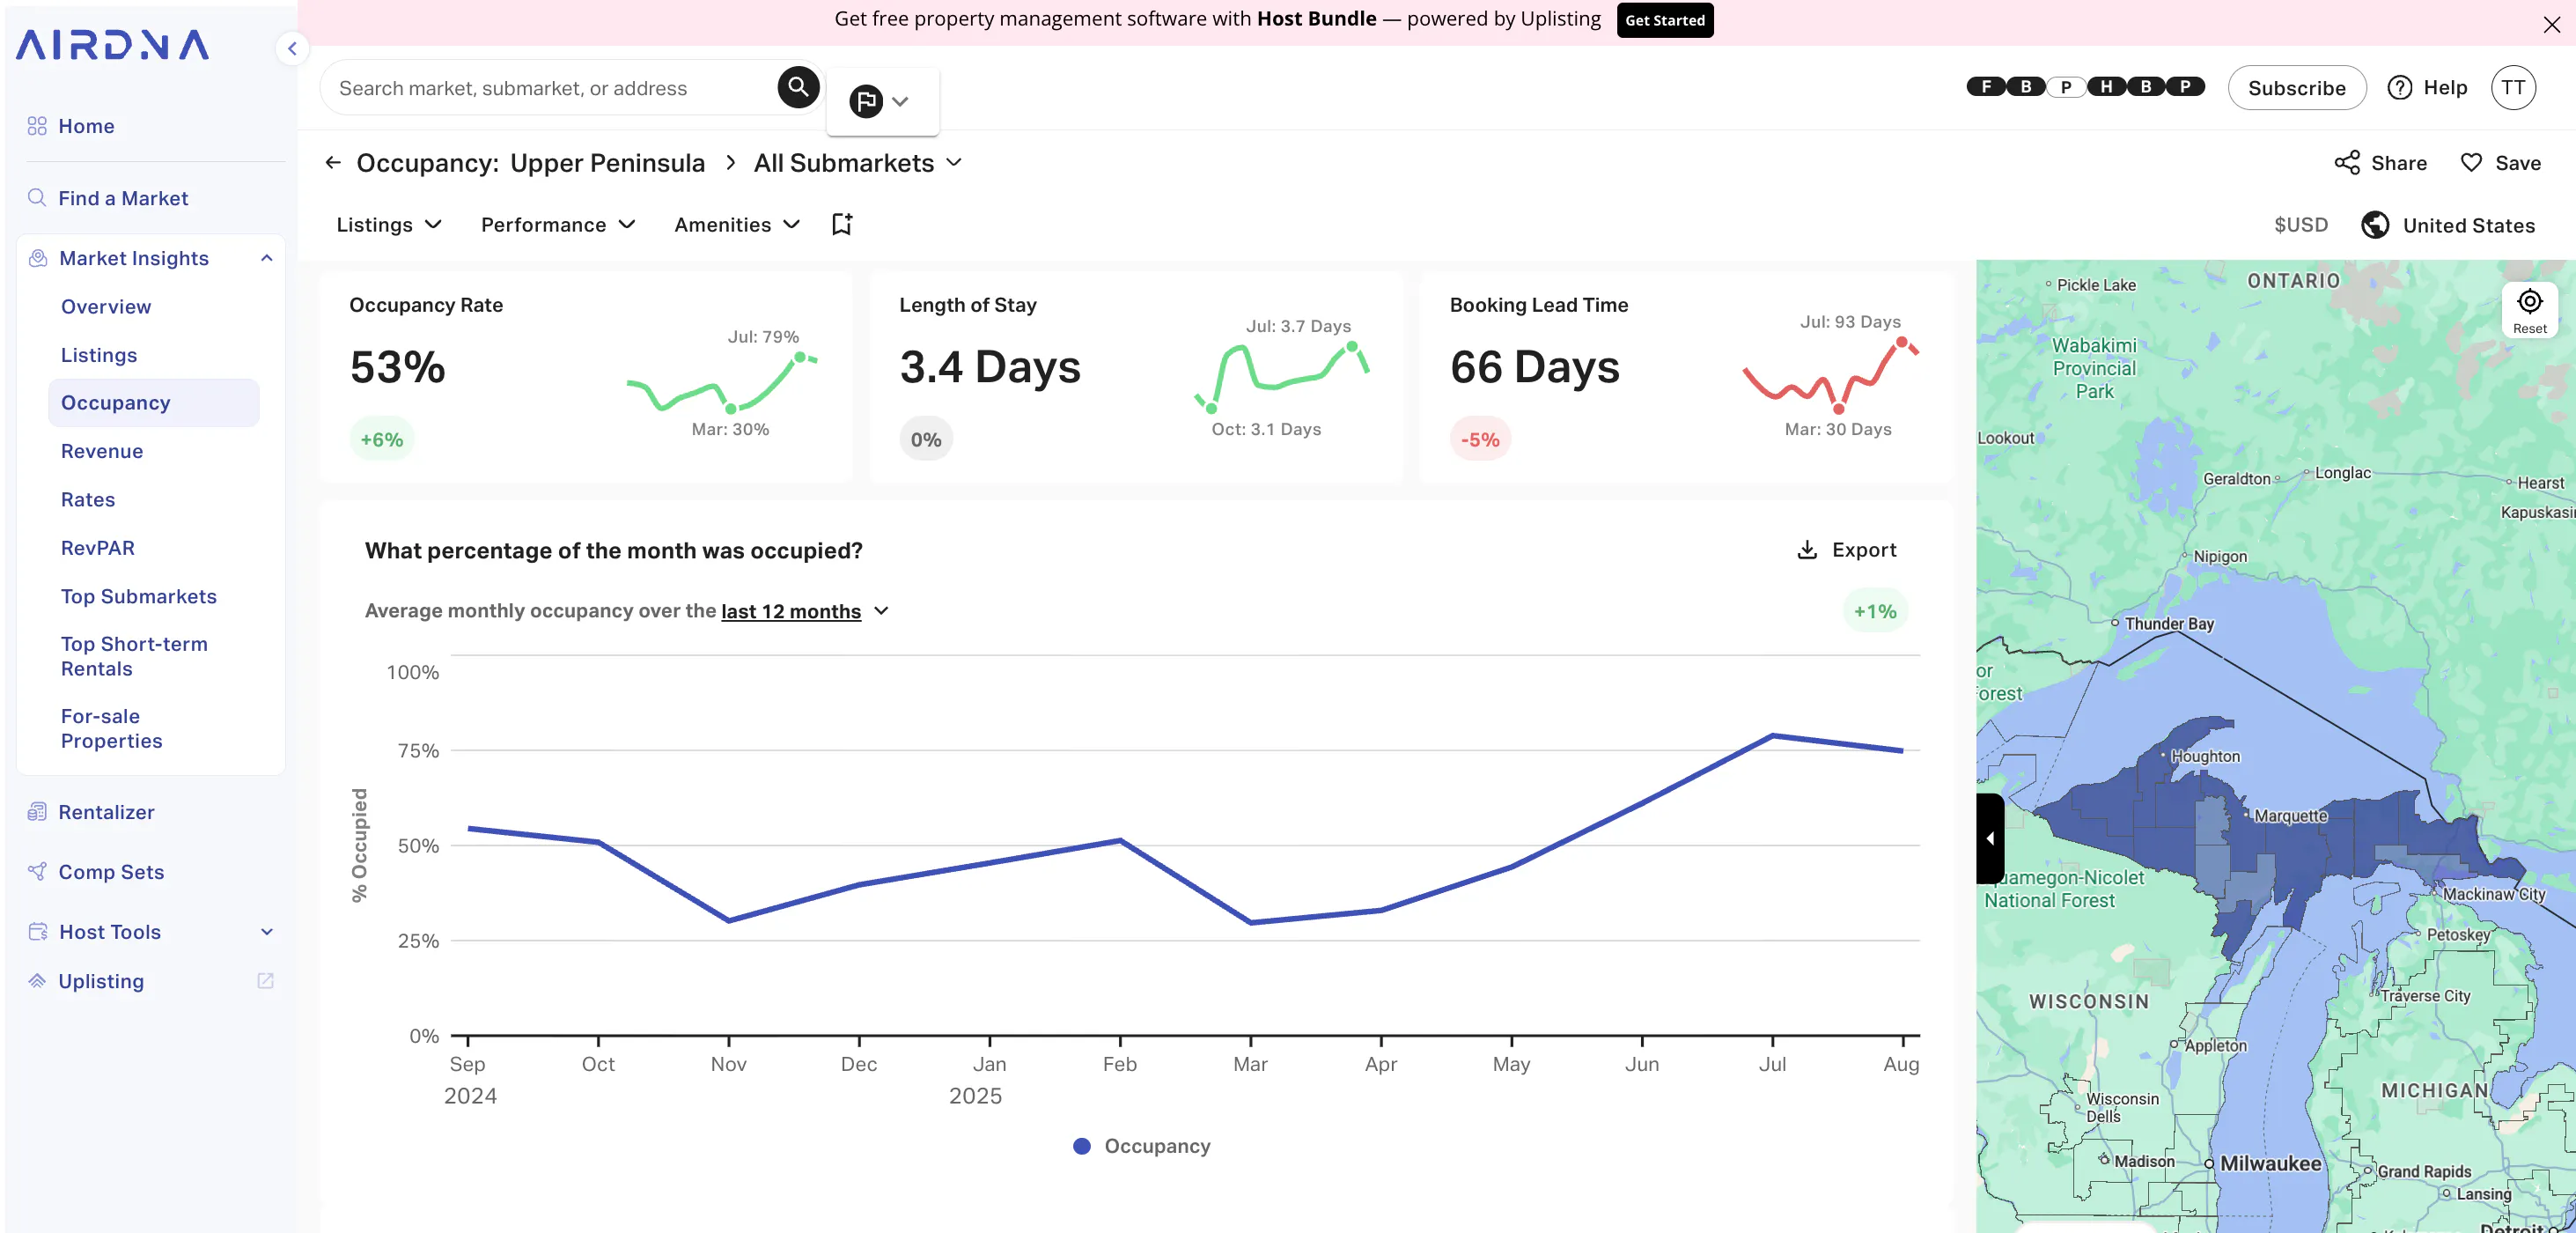
Task: Click the AirDNA logo
Action: [112, 45]
